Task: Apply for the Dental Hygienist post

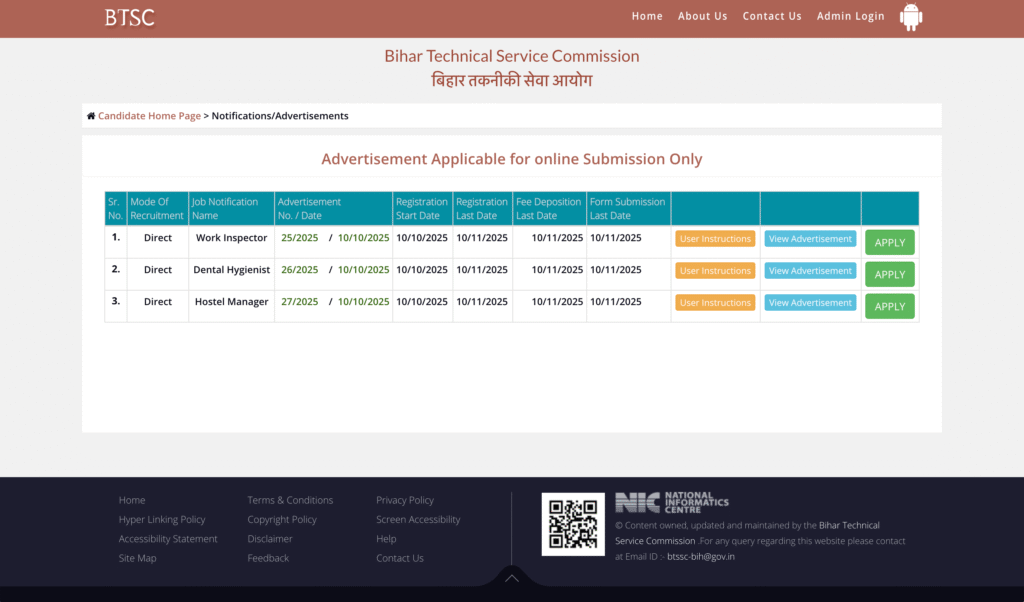Action: tap(889, 275)
